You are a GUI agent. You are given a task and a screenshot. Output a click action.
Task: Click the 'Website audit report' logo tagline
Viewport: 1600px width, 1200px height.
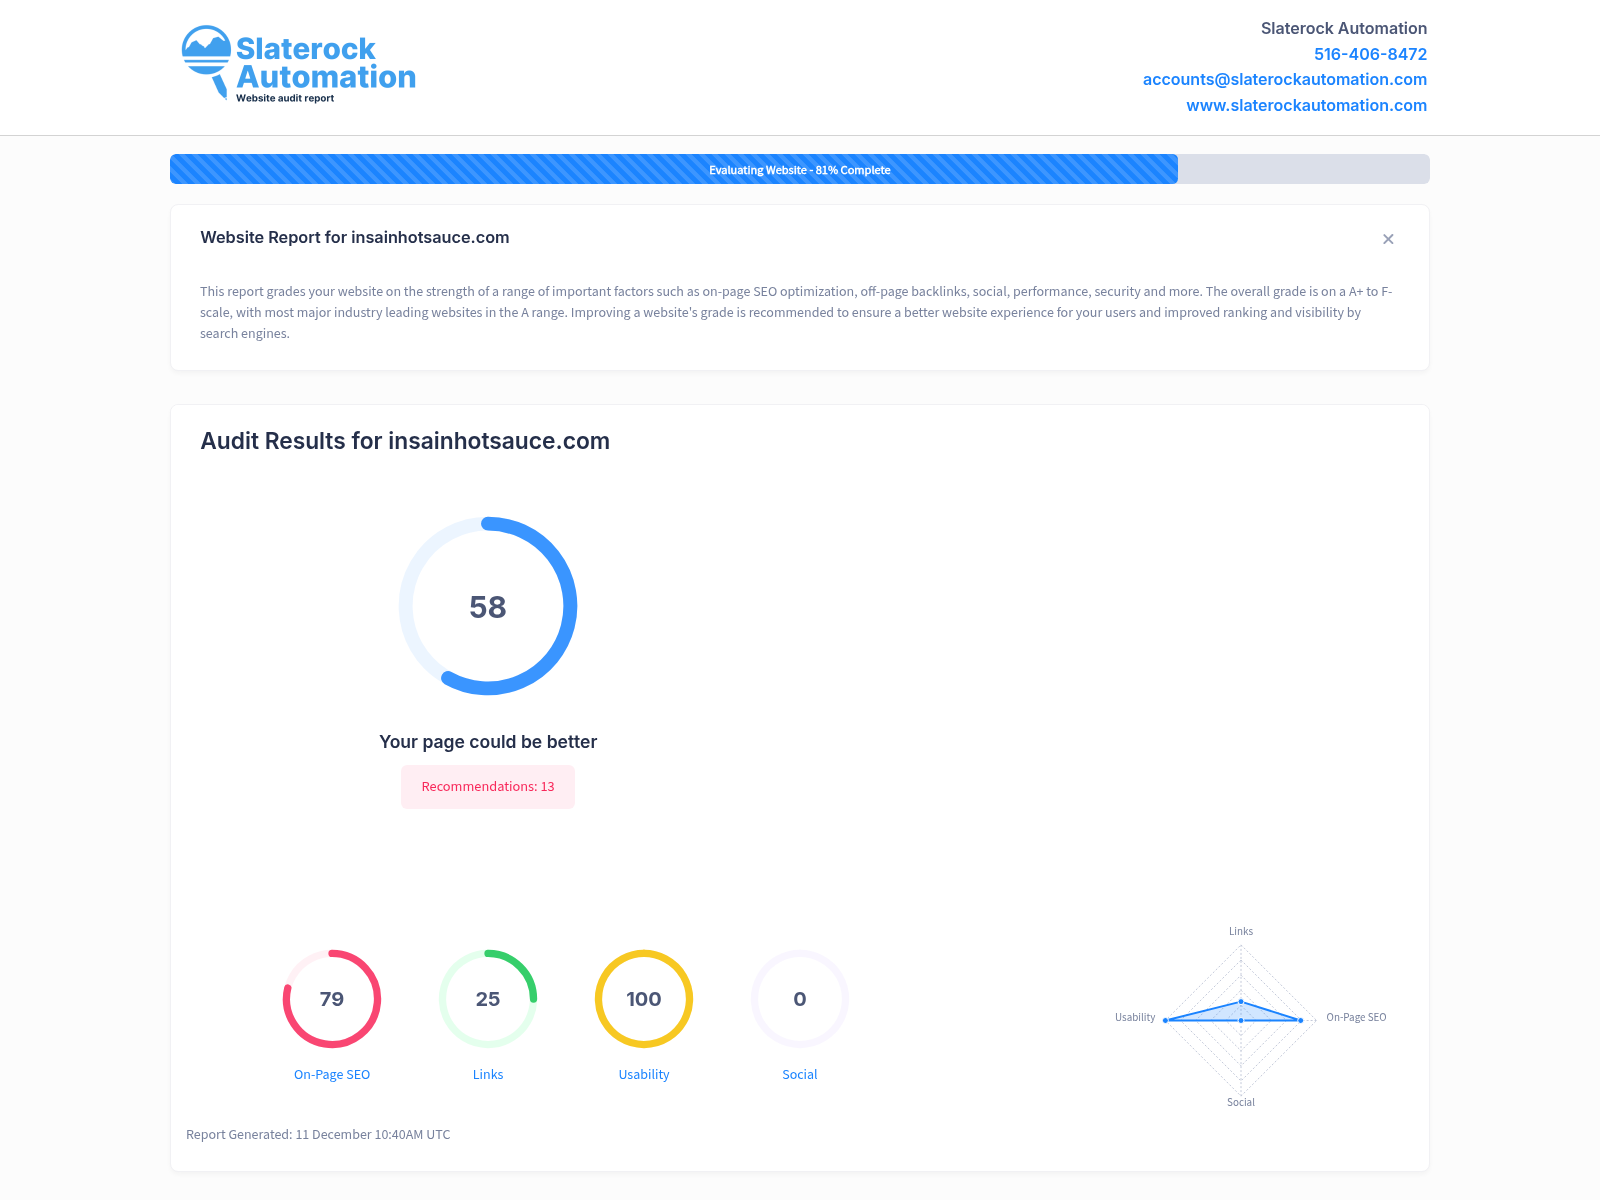coord(285,98)
